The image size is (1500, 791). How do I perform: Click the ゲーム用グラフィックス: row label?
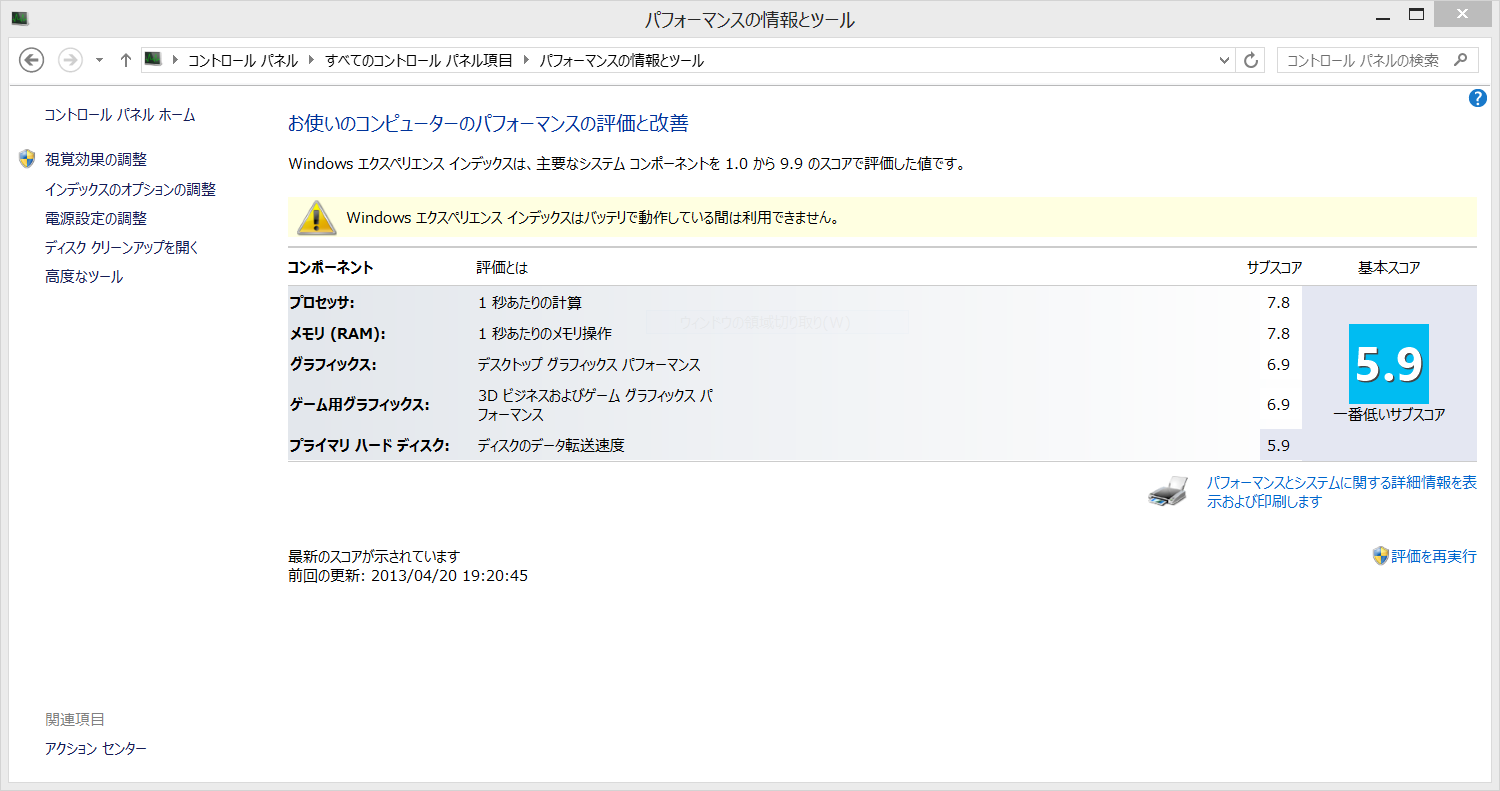point(359,405)
